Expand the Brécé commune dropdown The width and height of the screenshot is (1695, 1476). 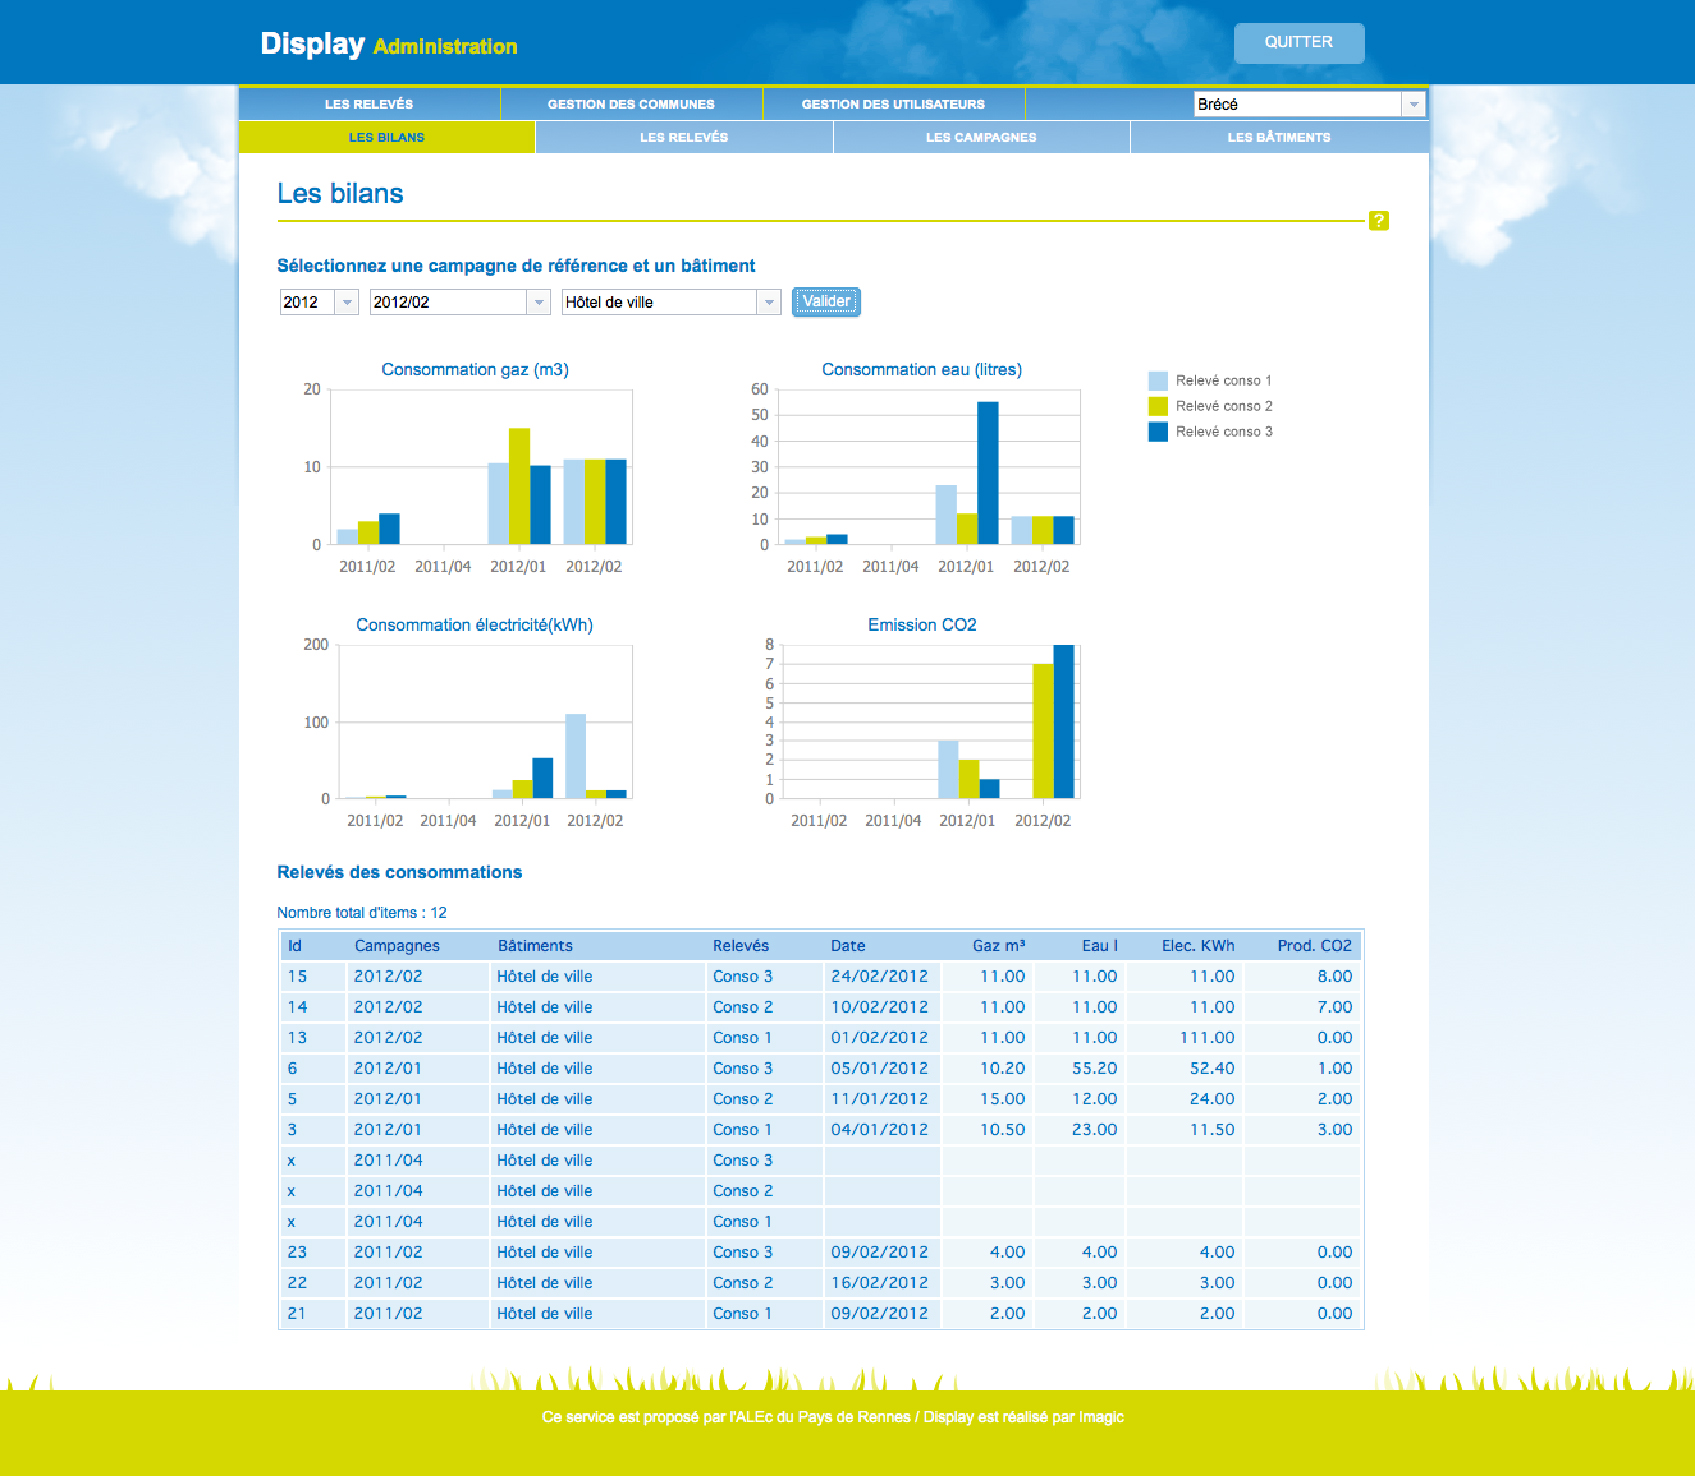[x=1413, y=104]
